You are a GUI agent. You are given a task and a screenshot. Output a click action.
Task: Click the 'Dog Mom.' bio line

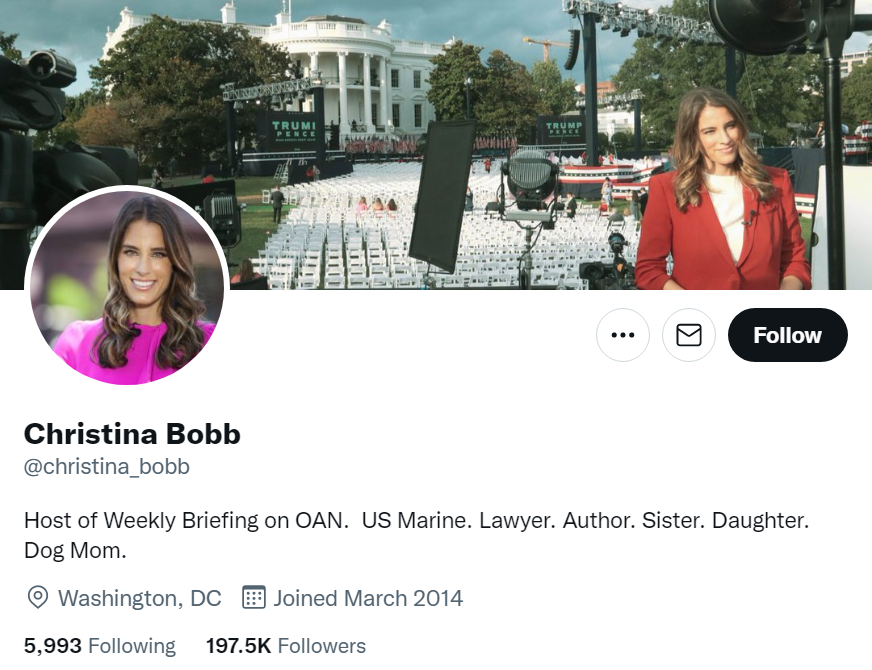[x=75, y=550]
